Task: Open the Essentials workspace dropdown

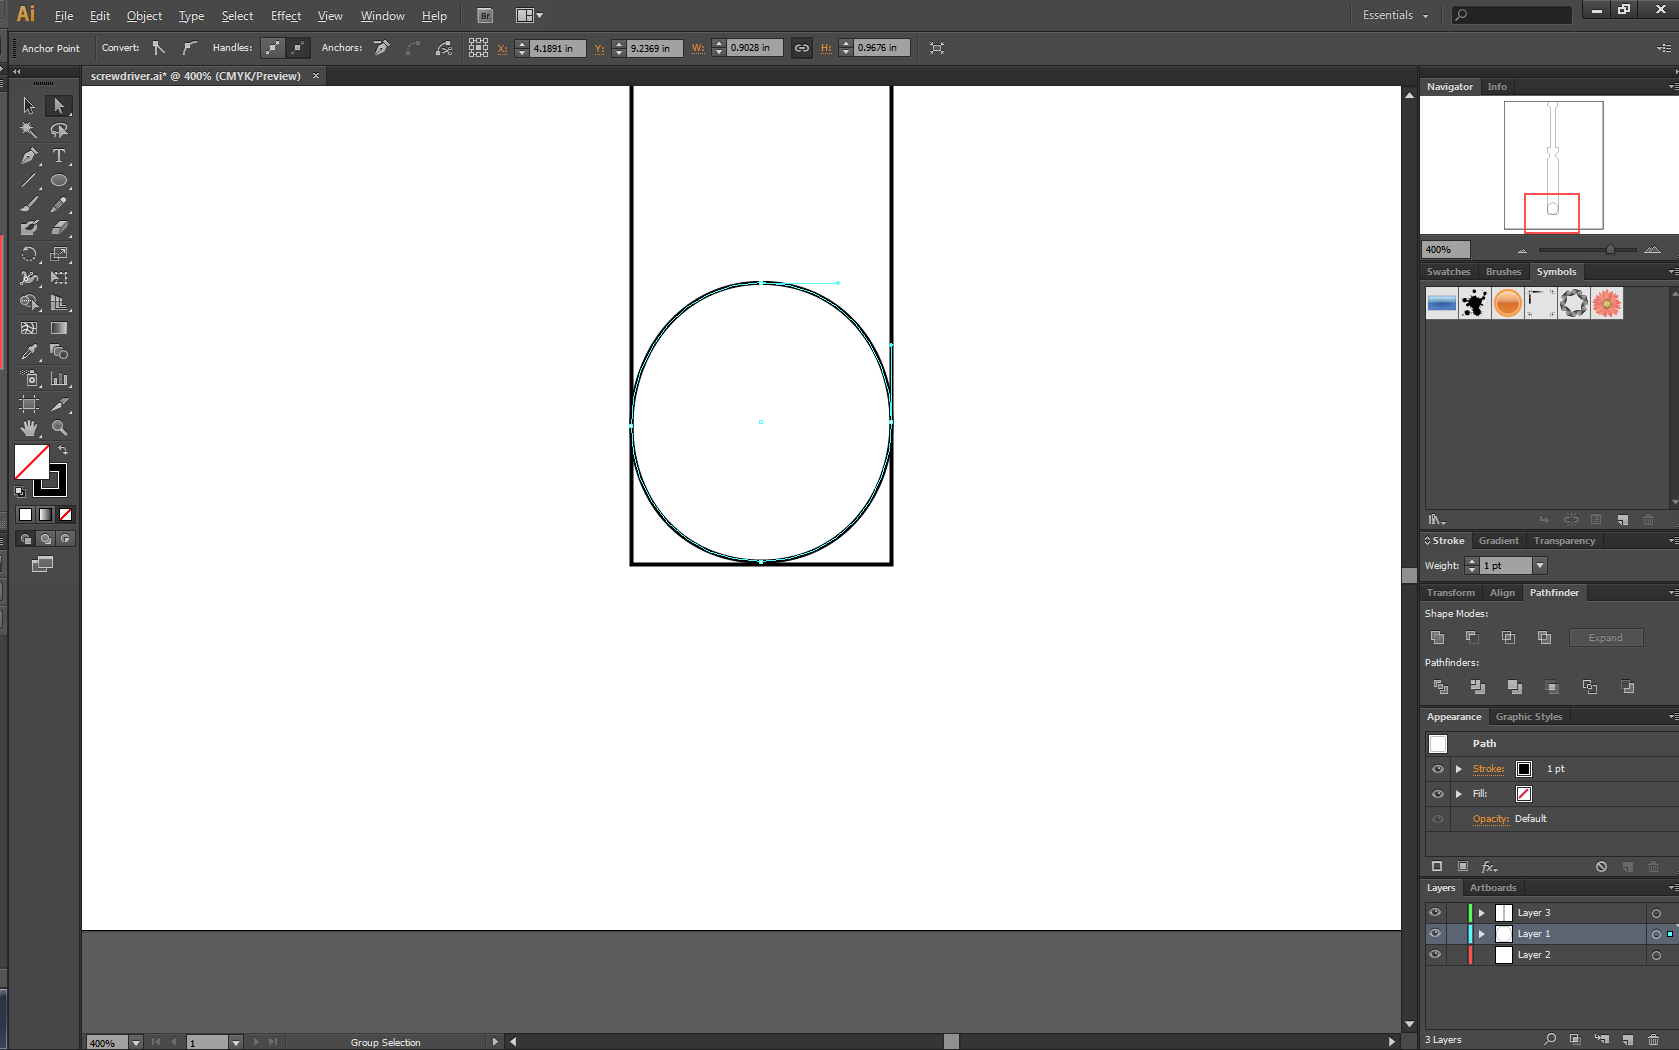Action: 1394,15
